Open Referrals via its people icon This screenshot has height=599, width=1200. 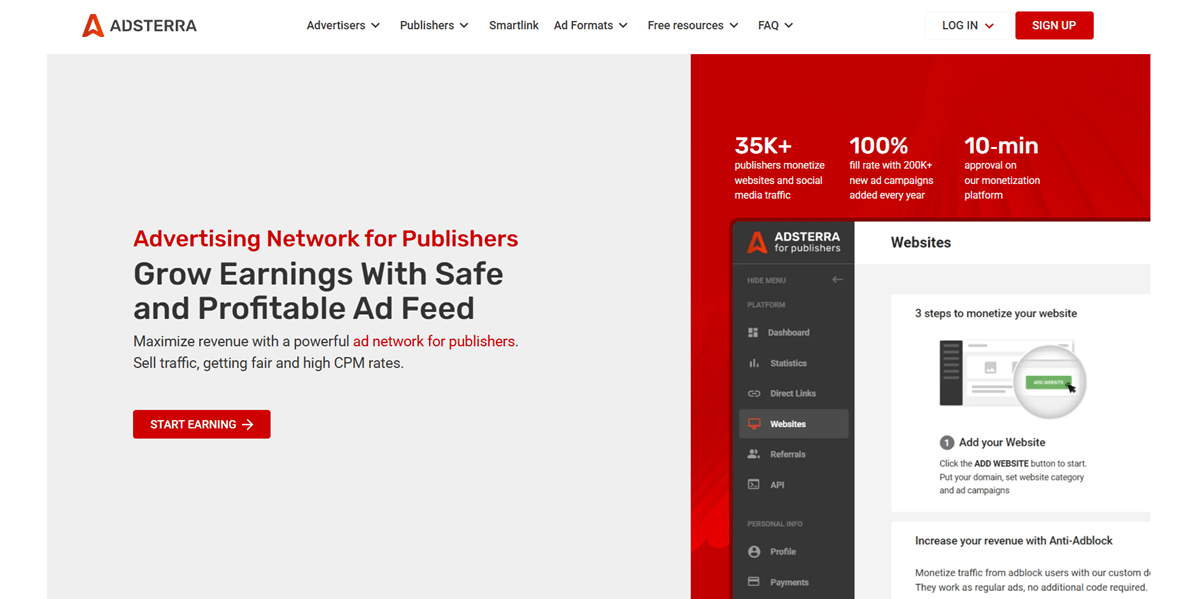click(756, 454)
